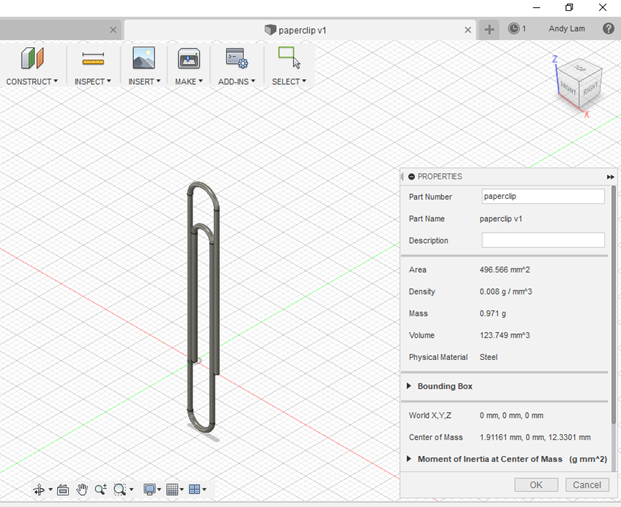This screenshot has height=507, width=621.
Task: Click the Select window selection icon
Action: [x=289, y=57]
